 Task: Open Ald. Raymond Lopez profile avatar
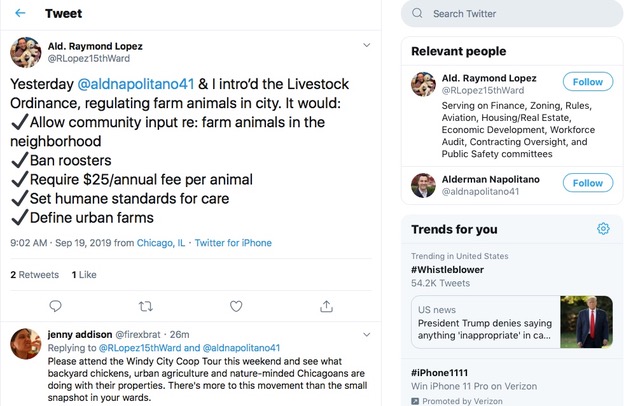tap(27, 52)
